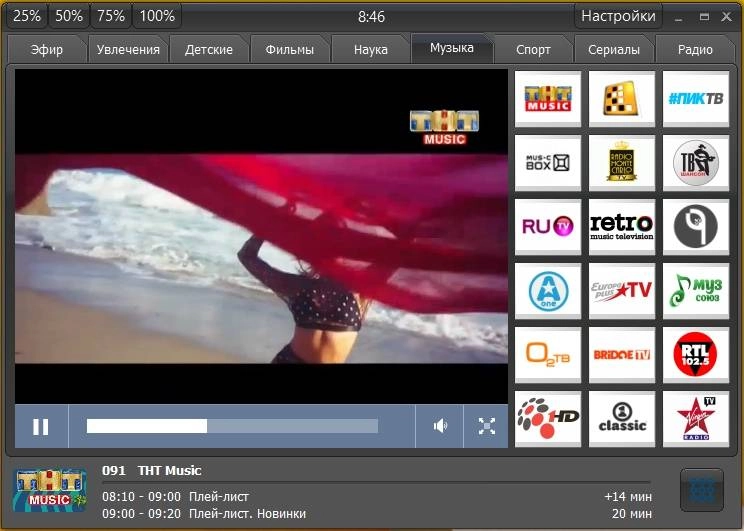Open the Music Box channel tile
The height and width of the screenshot is (531, 744).
click(548, 163)
